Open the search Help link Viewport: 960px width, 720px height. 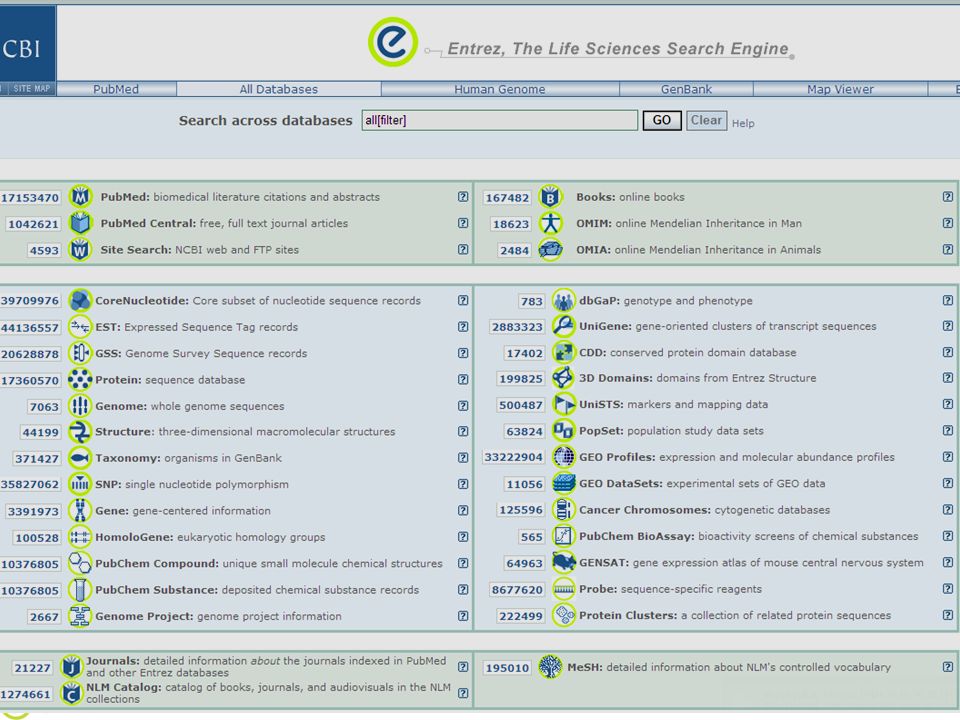(x=743, y=124)
